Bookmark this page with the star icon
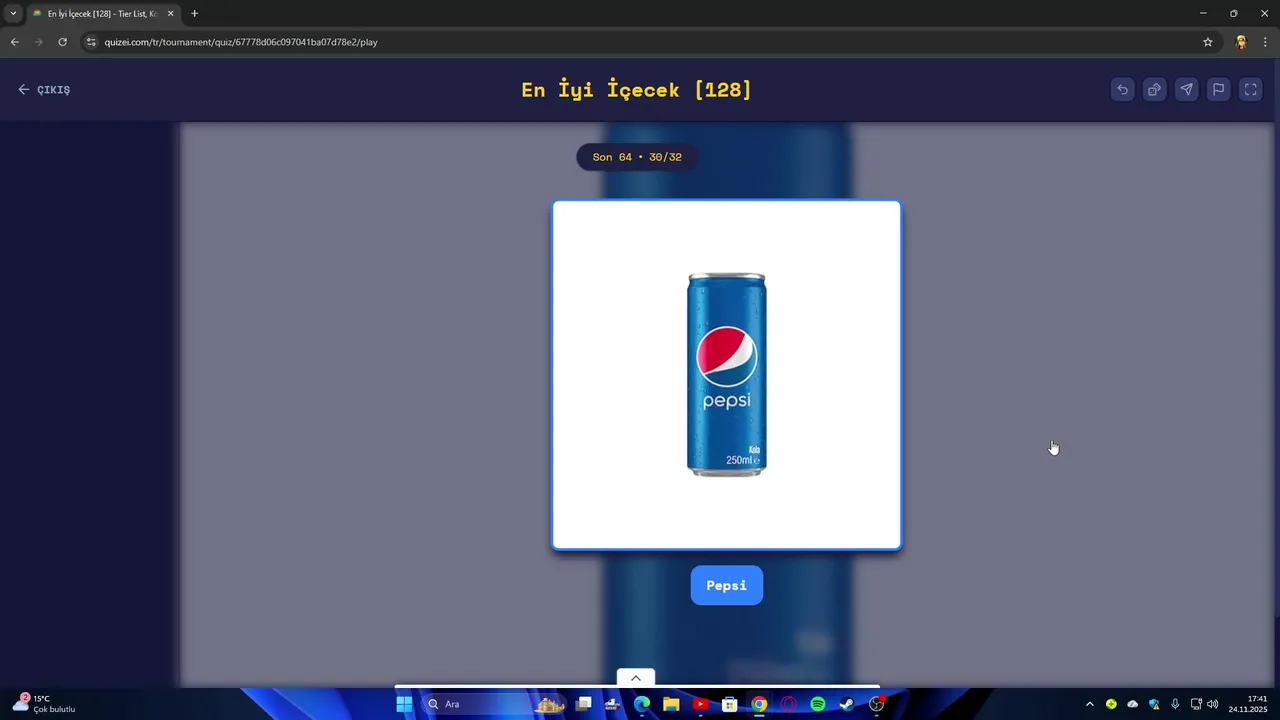Viewport: 1280px width, 720px height. click(1208, 42)
